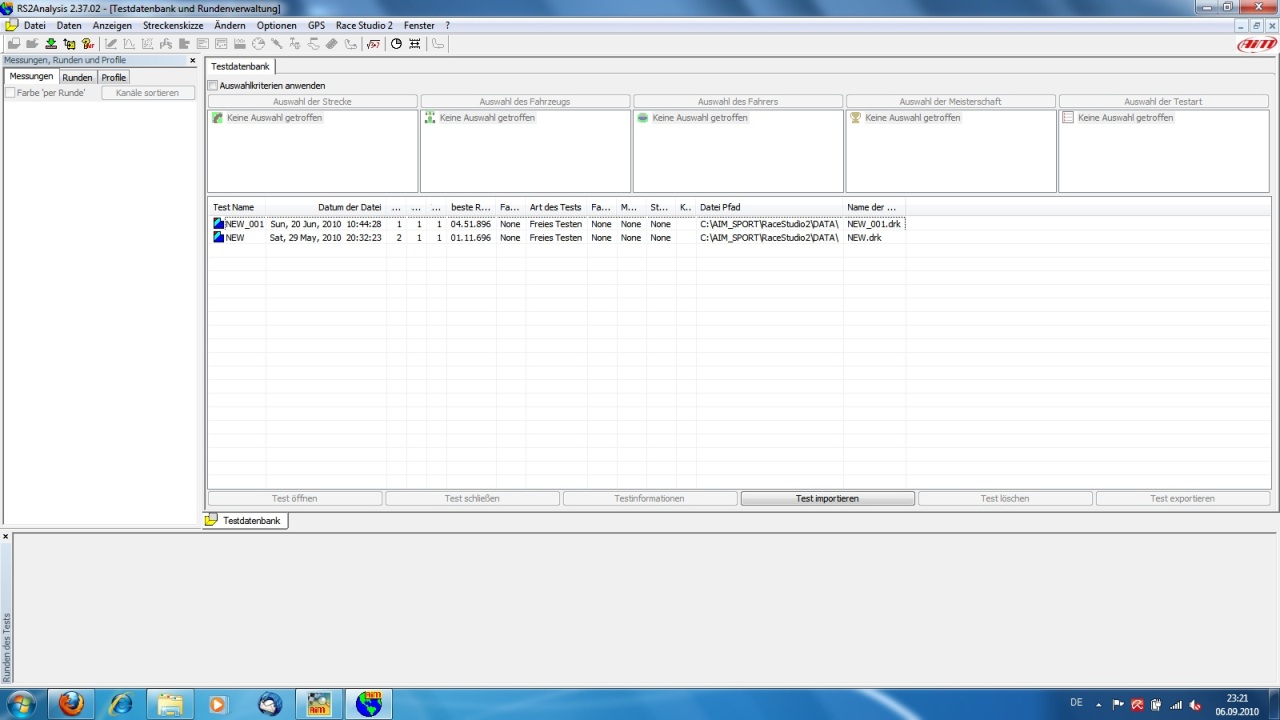Open the Fenster menu
The height and width of the screenshot is (720, 1280).
(x=419, y=25)
